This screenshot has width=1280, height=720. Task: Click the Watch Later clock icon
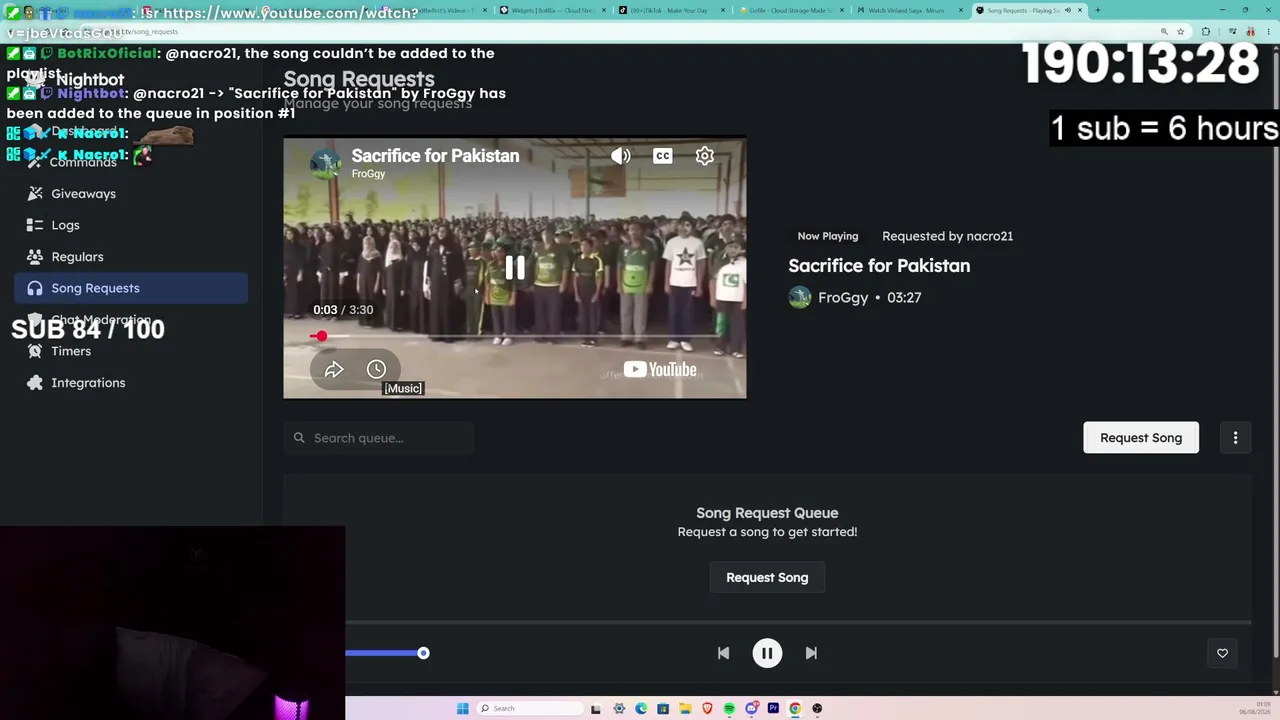(376, 370)
